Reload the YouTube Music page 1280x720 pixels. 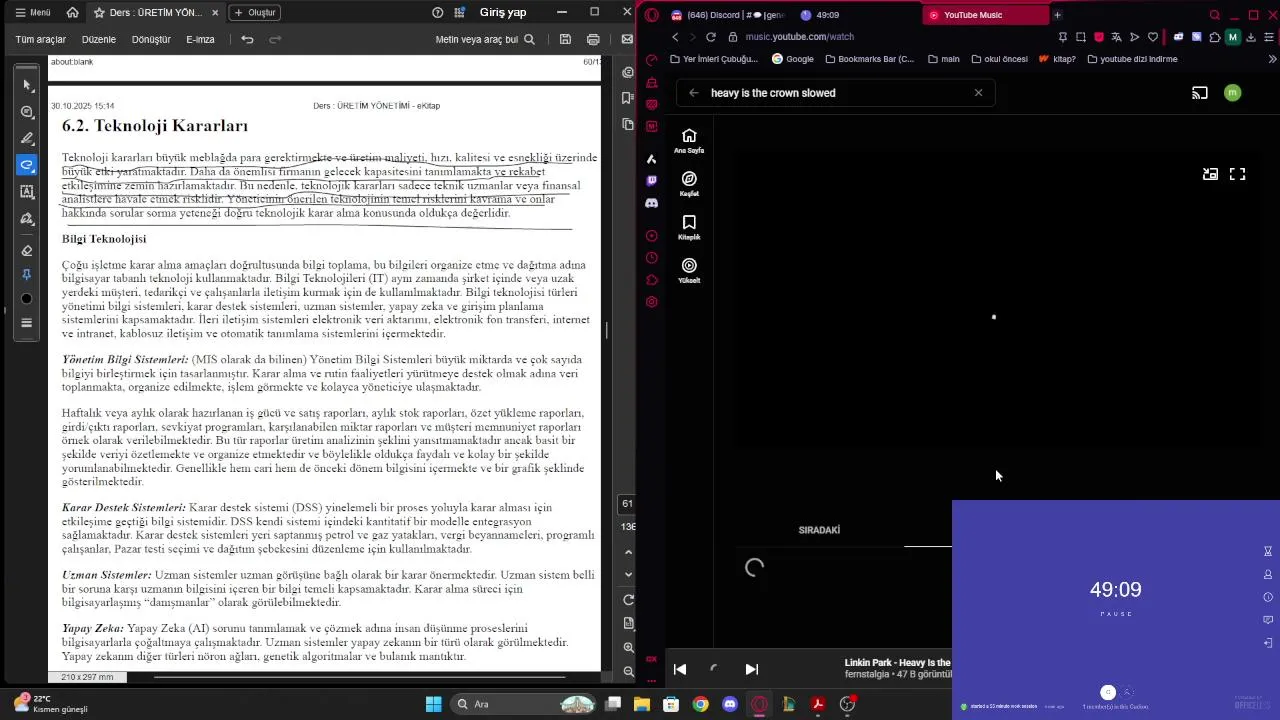coord(710,37)
